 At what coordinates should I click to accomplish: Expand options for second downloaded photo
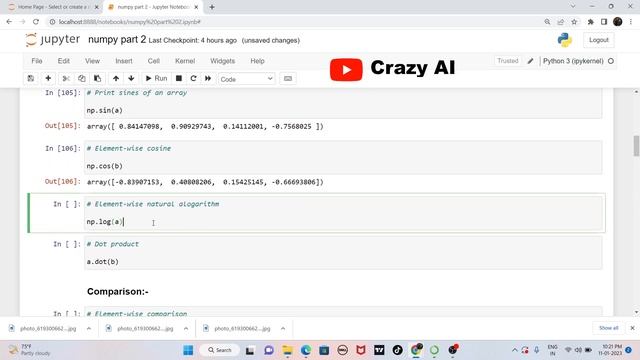point(186,328)
